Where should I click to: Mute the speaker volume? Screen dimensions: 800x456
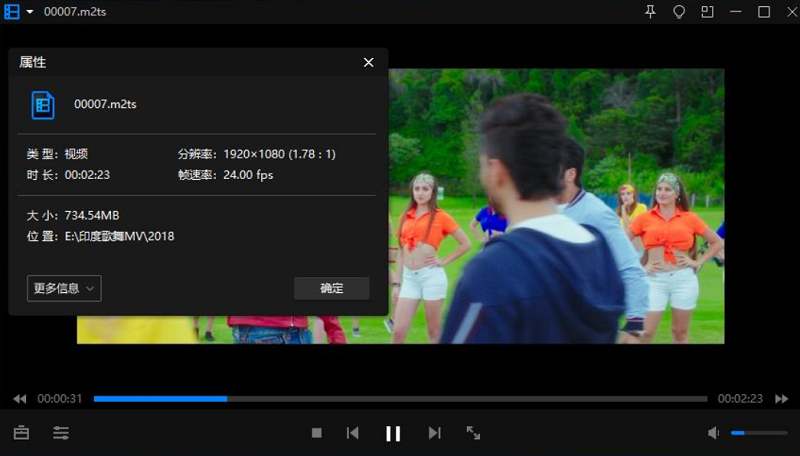[714, 433]
